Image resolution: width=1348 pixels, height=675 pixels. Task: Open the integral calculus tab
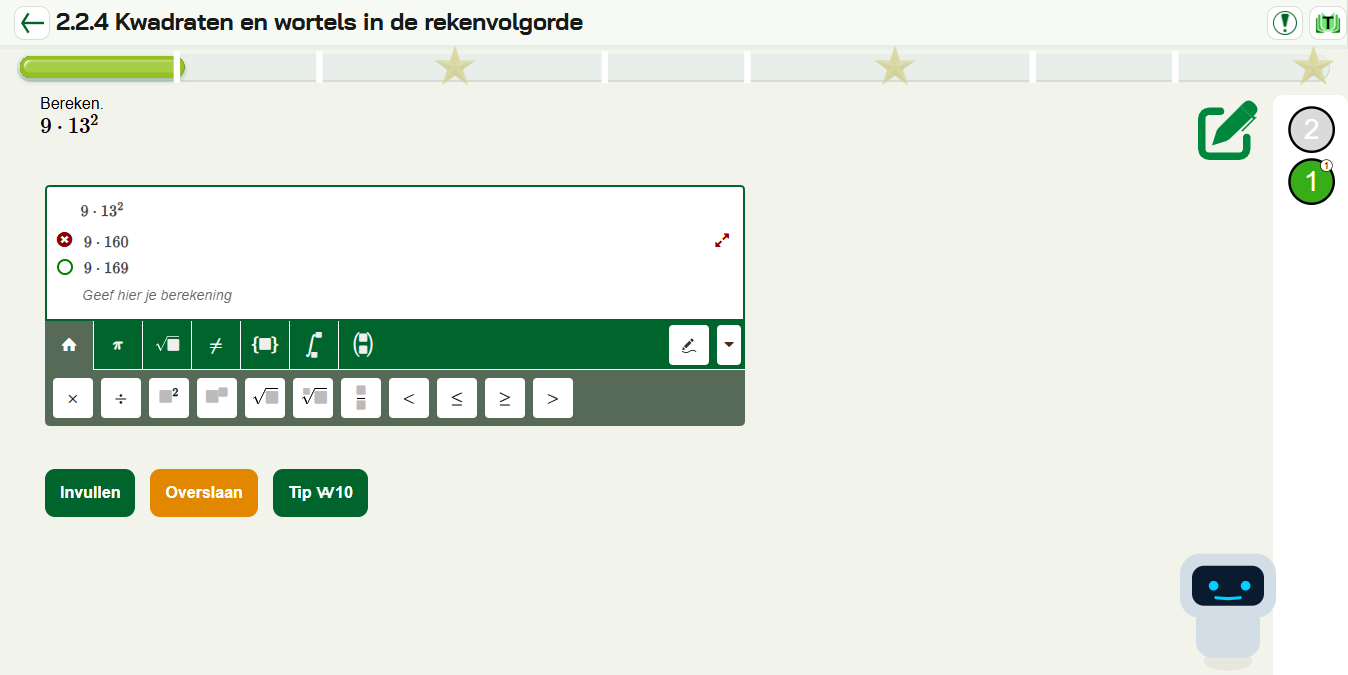click(314, 345)
